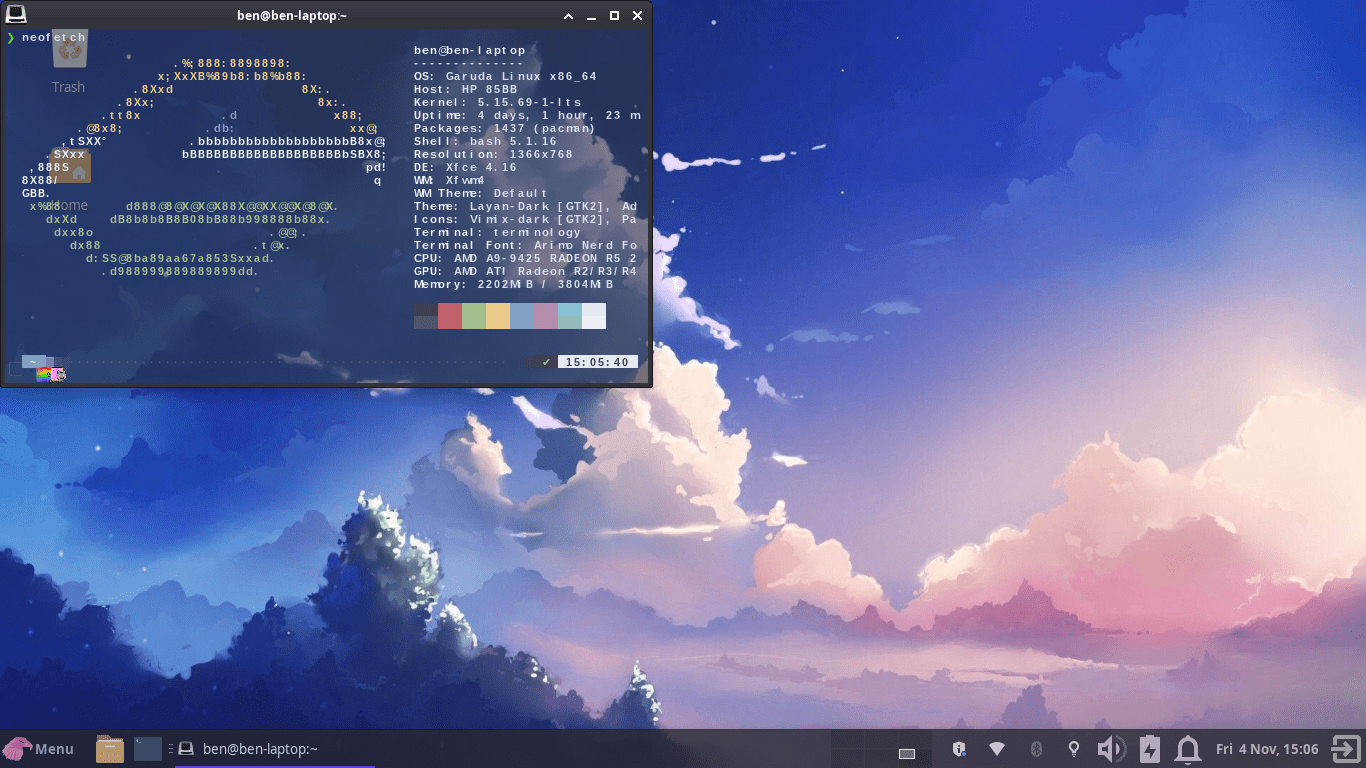Click the 'OS: Garuda Linux x86_64' line
The image size is (1366, 768).
pyautogui.click(x=505, y=76)
